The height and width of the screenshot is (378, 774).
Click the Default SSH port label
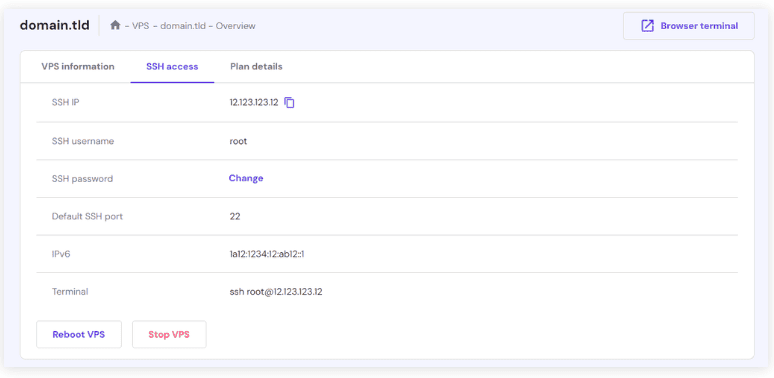pyautogui.click(x=87, y=216)
